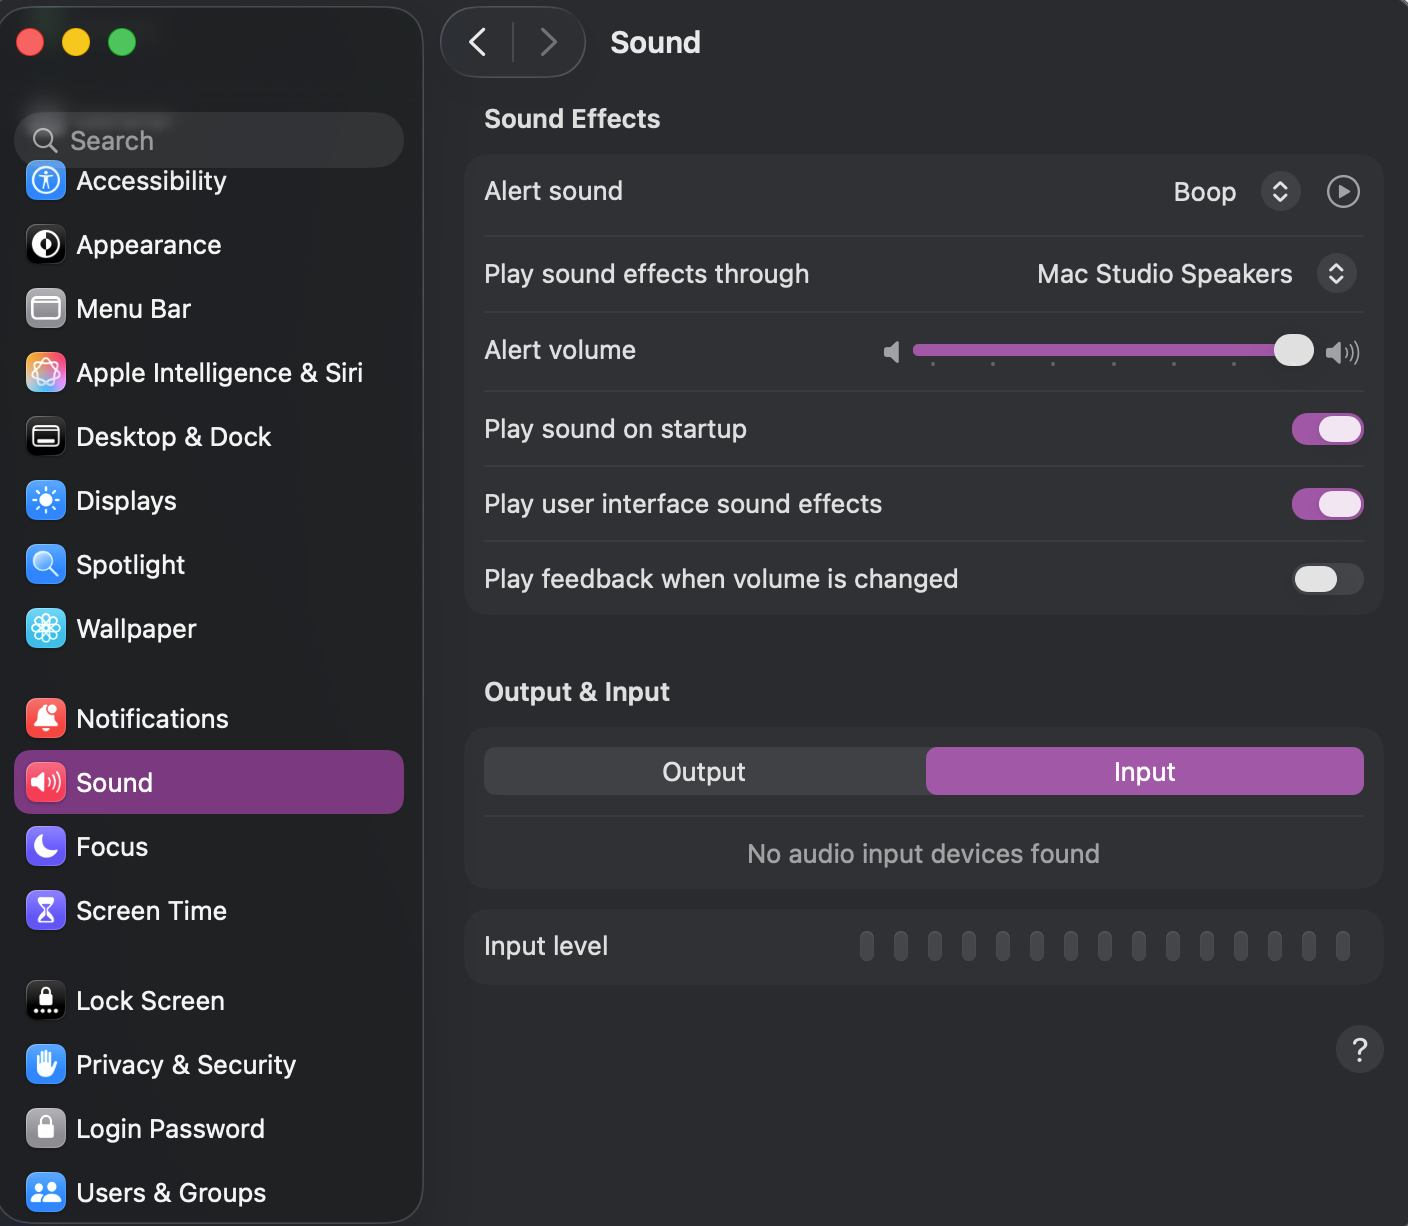Expand the Mac Studio Speakers output menu
This screenshot has height=1226, width=1408.
tap(1336, 274)
